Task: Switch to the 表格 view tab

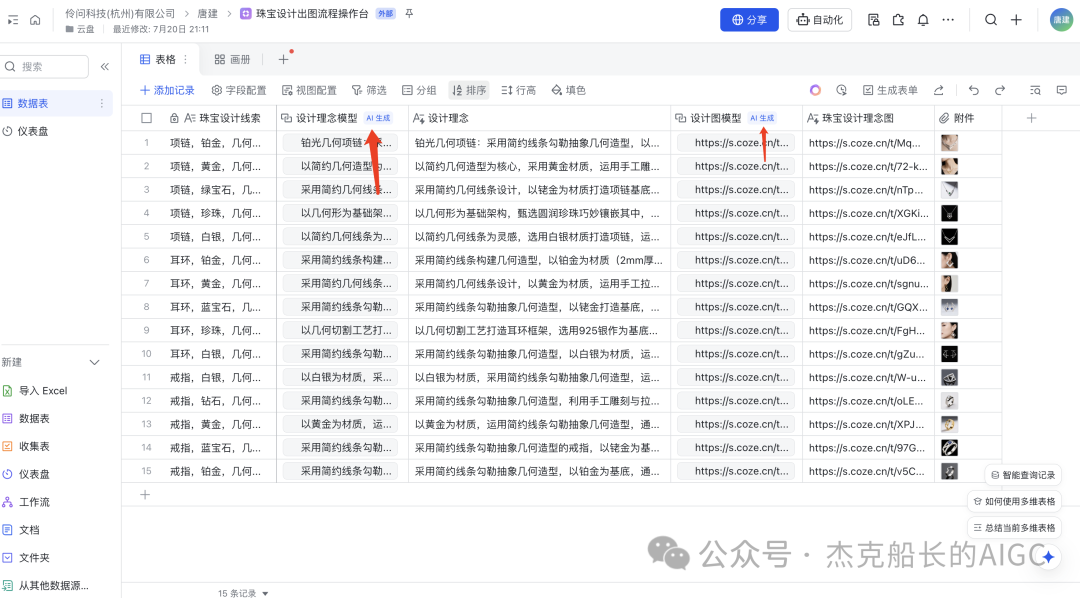Action: pyautogui.click(x=158, y=60)
